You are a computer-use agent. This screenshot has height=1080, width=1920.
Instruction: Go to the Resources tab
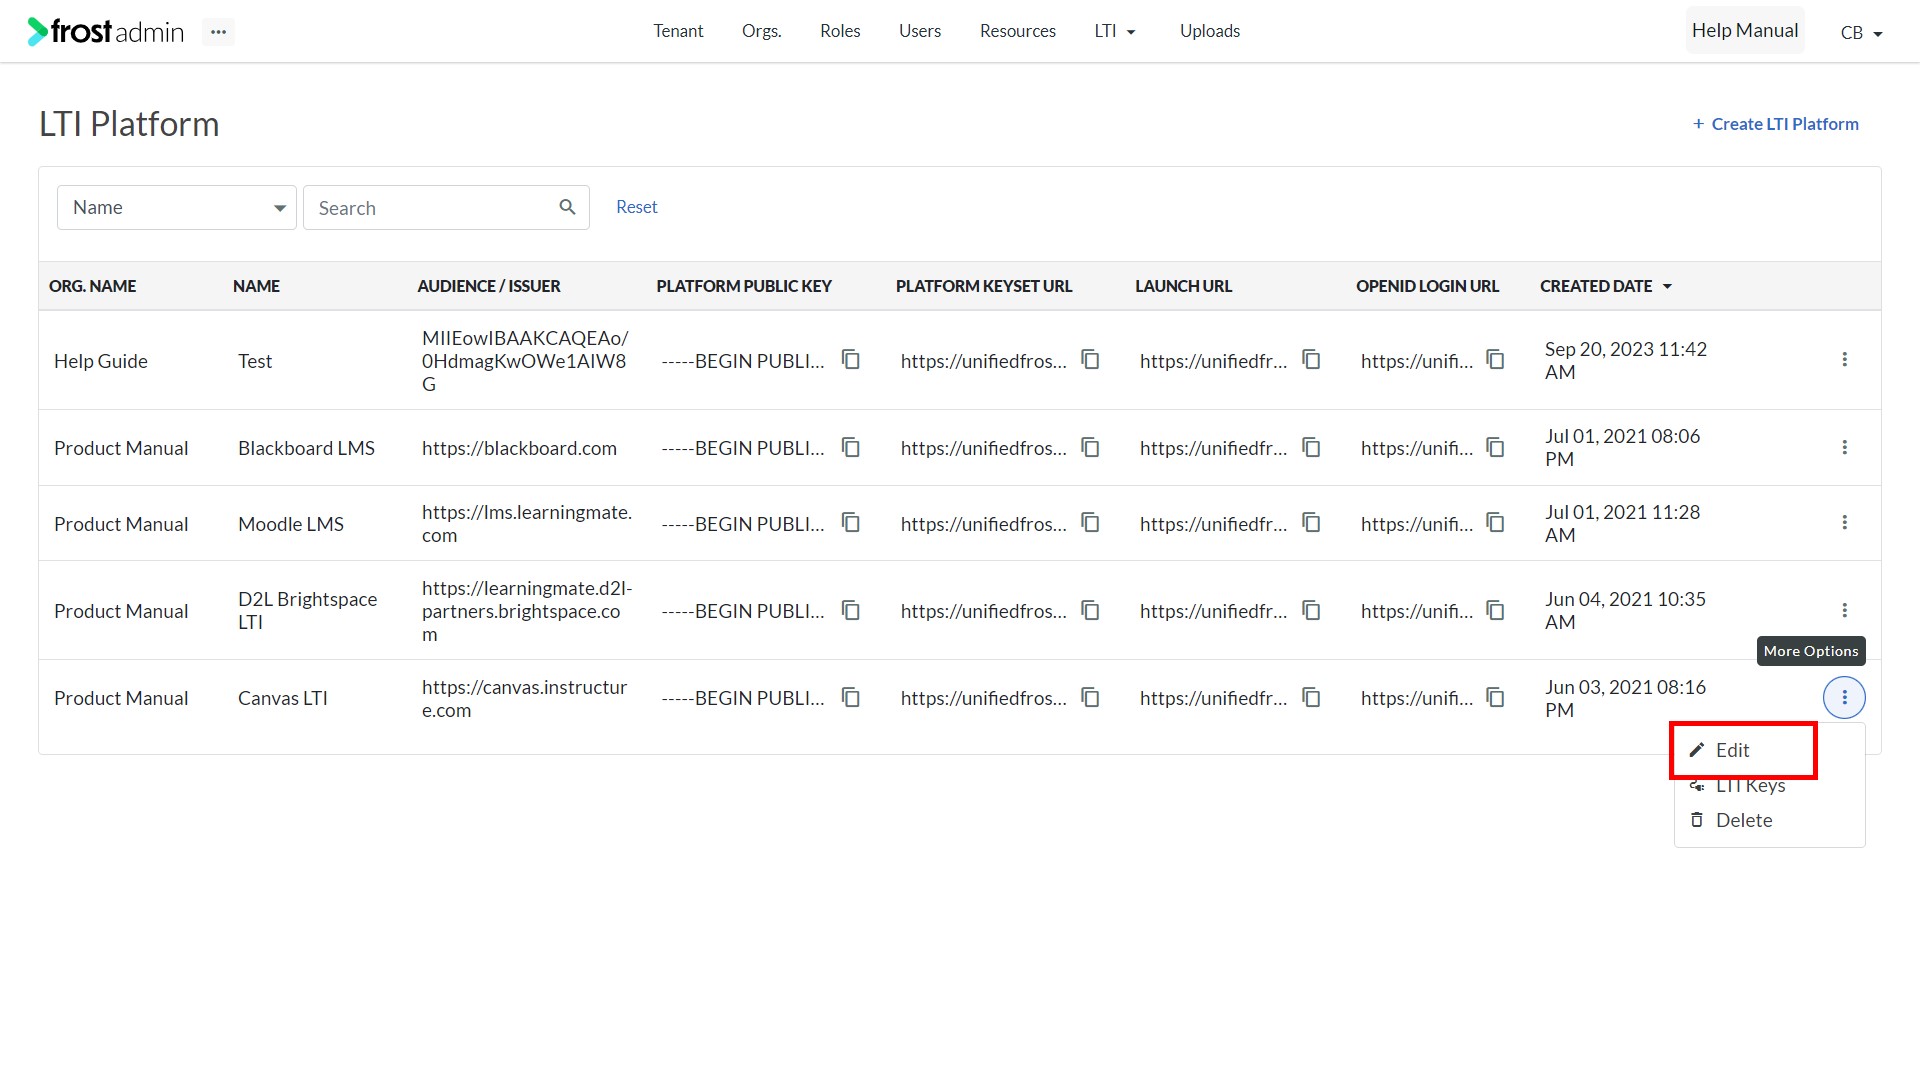click(x=1017, y=31)
